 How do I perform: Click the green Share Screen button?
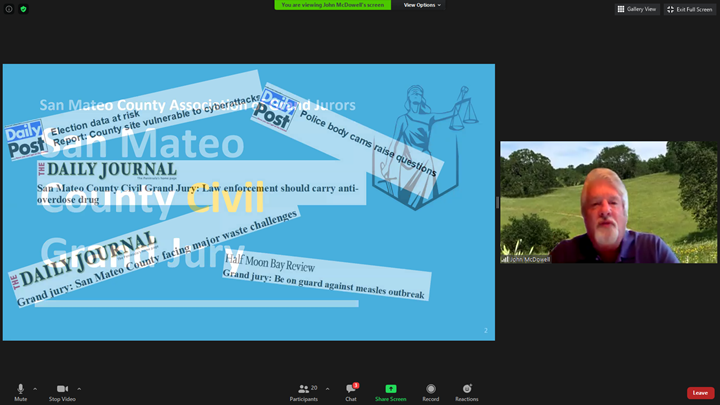coord(390,393)
